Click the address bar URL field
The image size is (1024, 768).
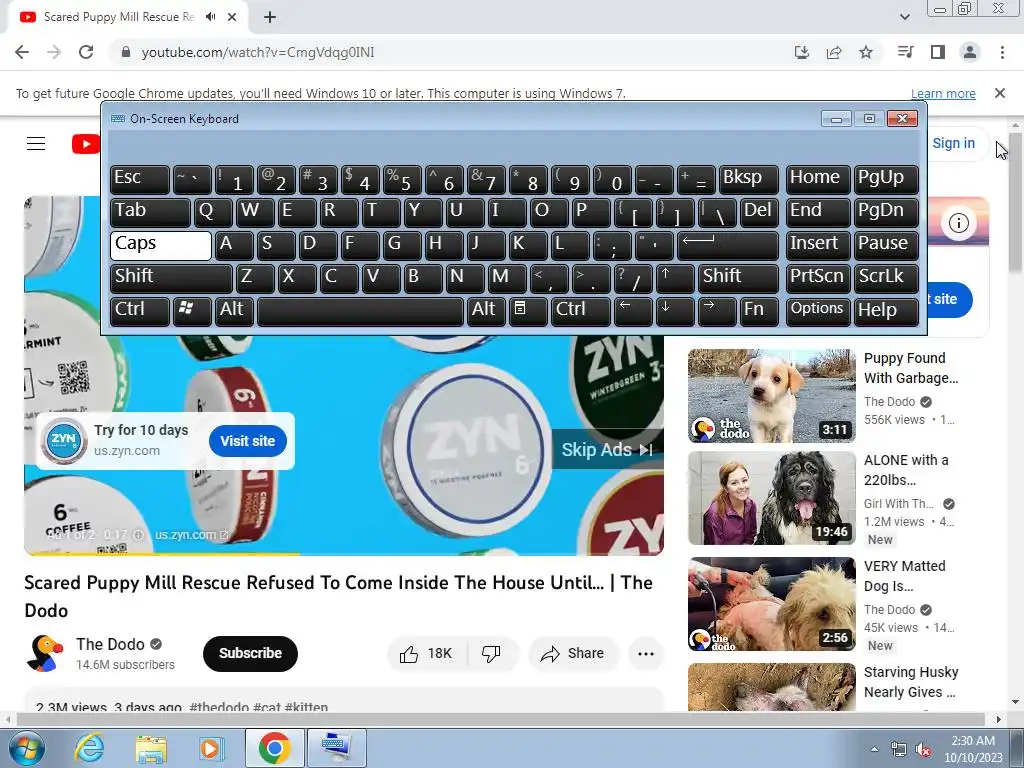click(x=451, y=52)
